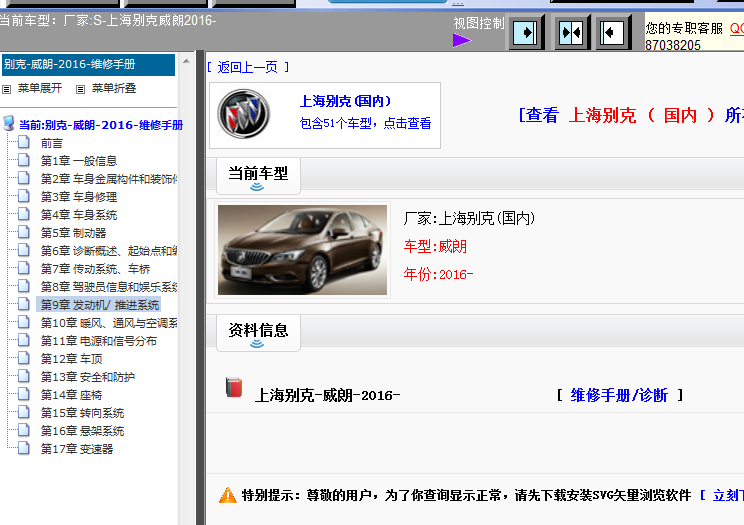Click 包含51个车型，点击查看 link
The width and height of the screenshot is (744, 525).
pos(365,123)
